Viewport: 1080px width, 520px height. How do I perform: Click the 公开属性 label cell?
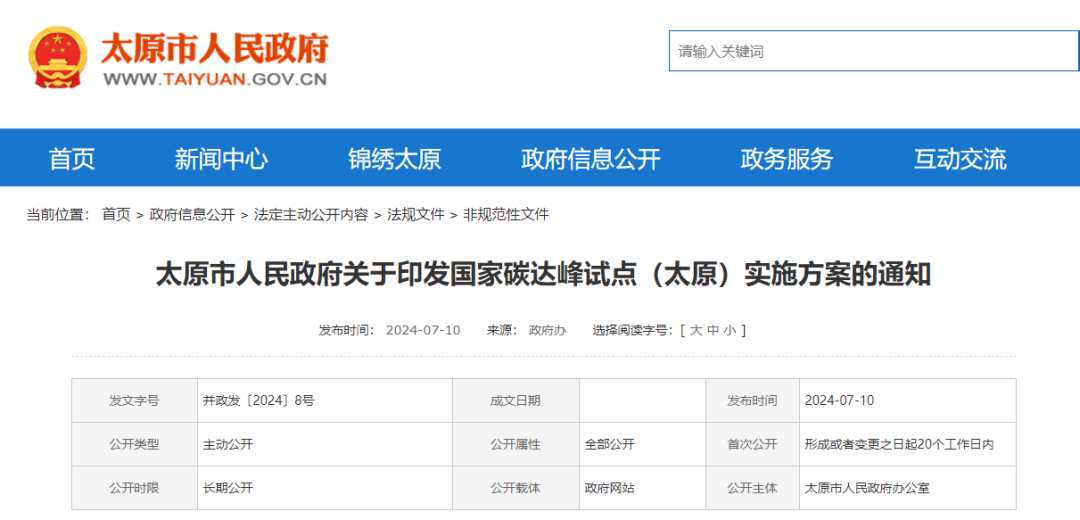coord(516,444)
